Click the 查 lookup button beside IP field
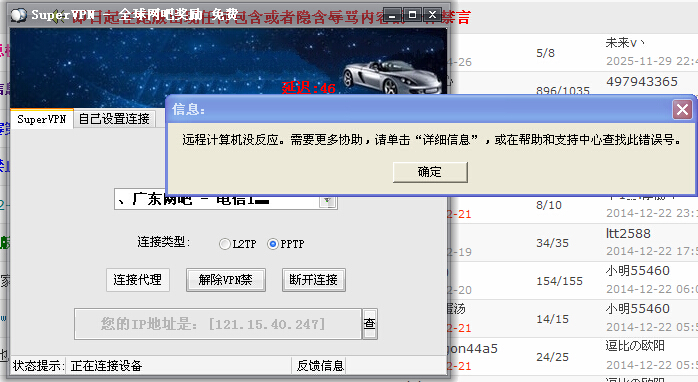The height and width of the screenshot is (382, 698). [370, 324]
